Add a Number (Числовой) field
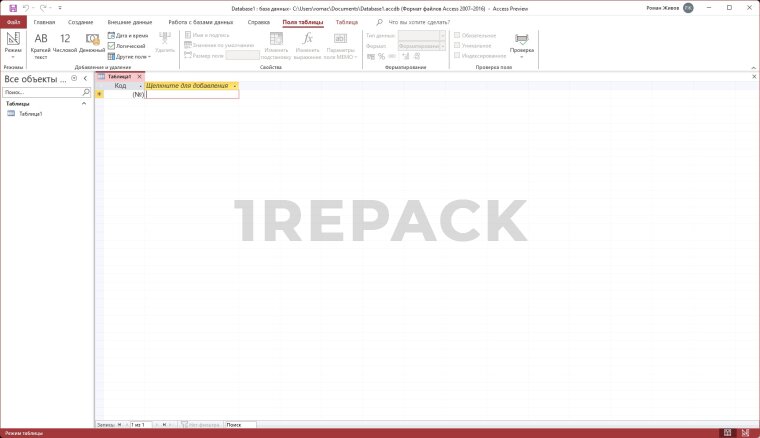 click(x=65, y=43)
